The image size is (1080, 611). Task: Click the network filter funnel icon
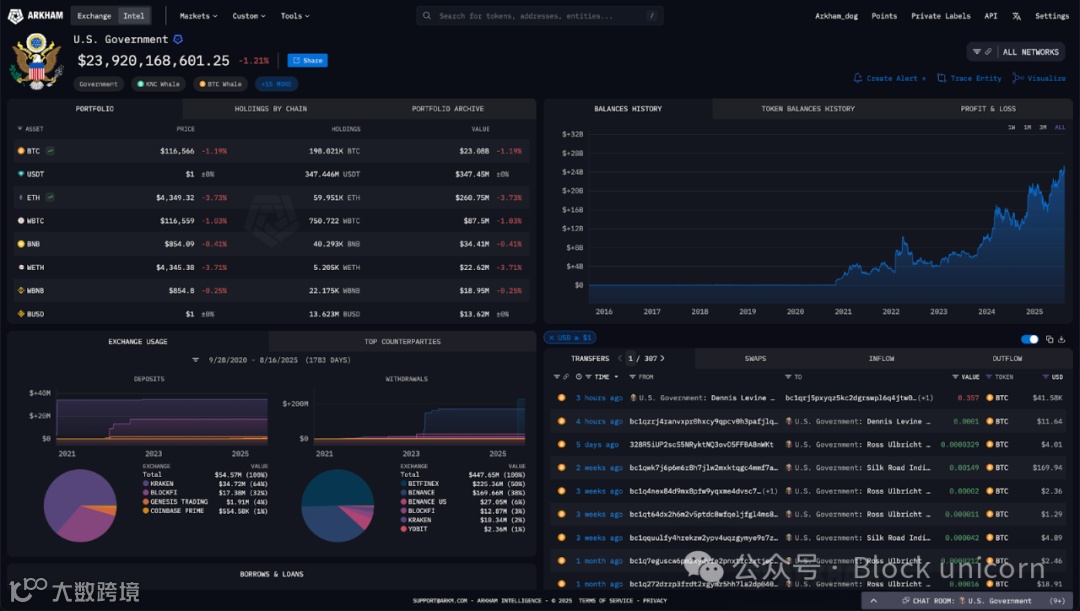tap(977, 52)
